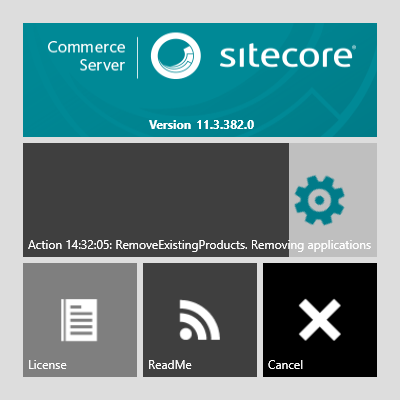The width and height of the screenshot is (400, 400).
Task: Click the Sitecore circular swirl logo
Action: point(176,56)
